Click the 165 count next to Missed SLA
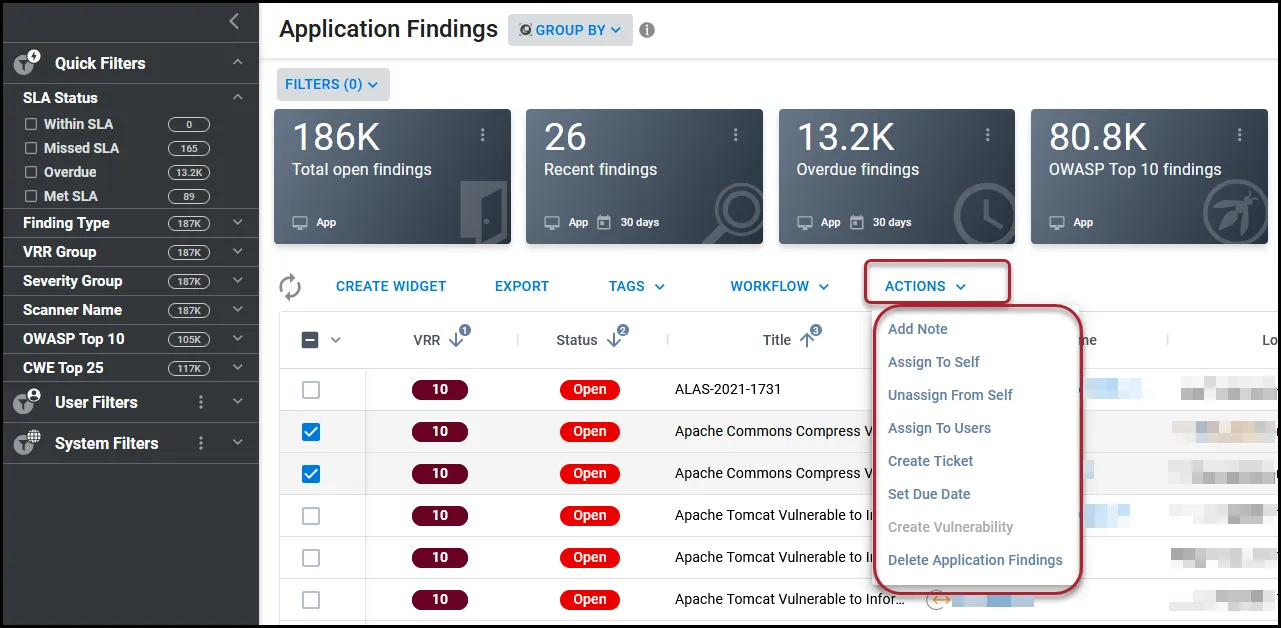The height and width of the screenshot is (628, 1281). tap(188, 148)
